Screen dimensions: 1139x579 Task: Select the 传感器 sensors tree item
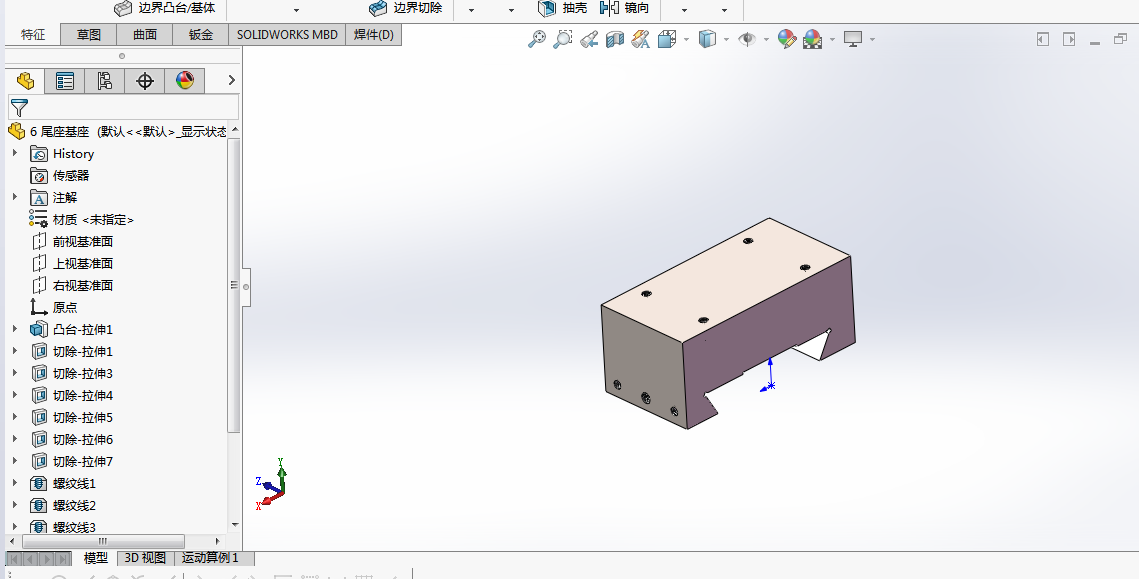[60, 175]
